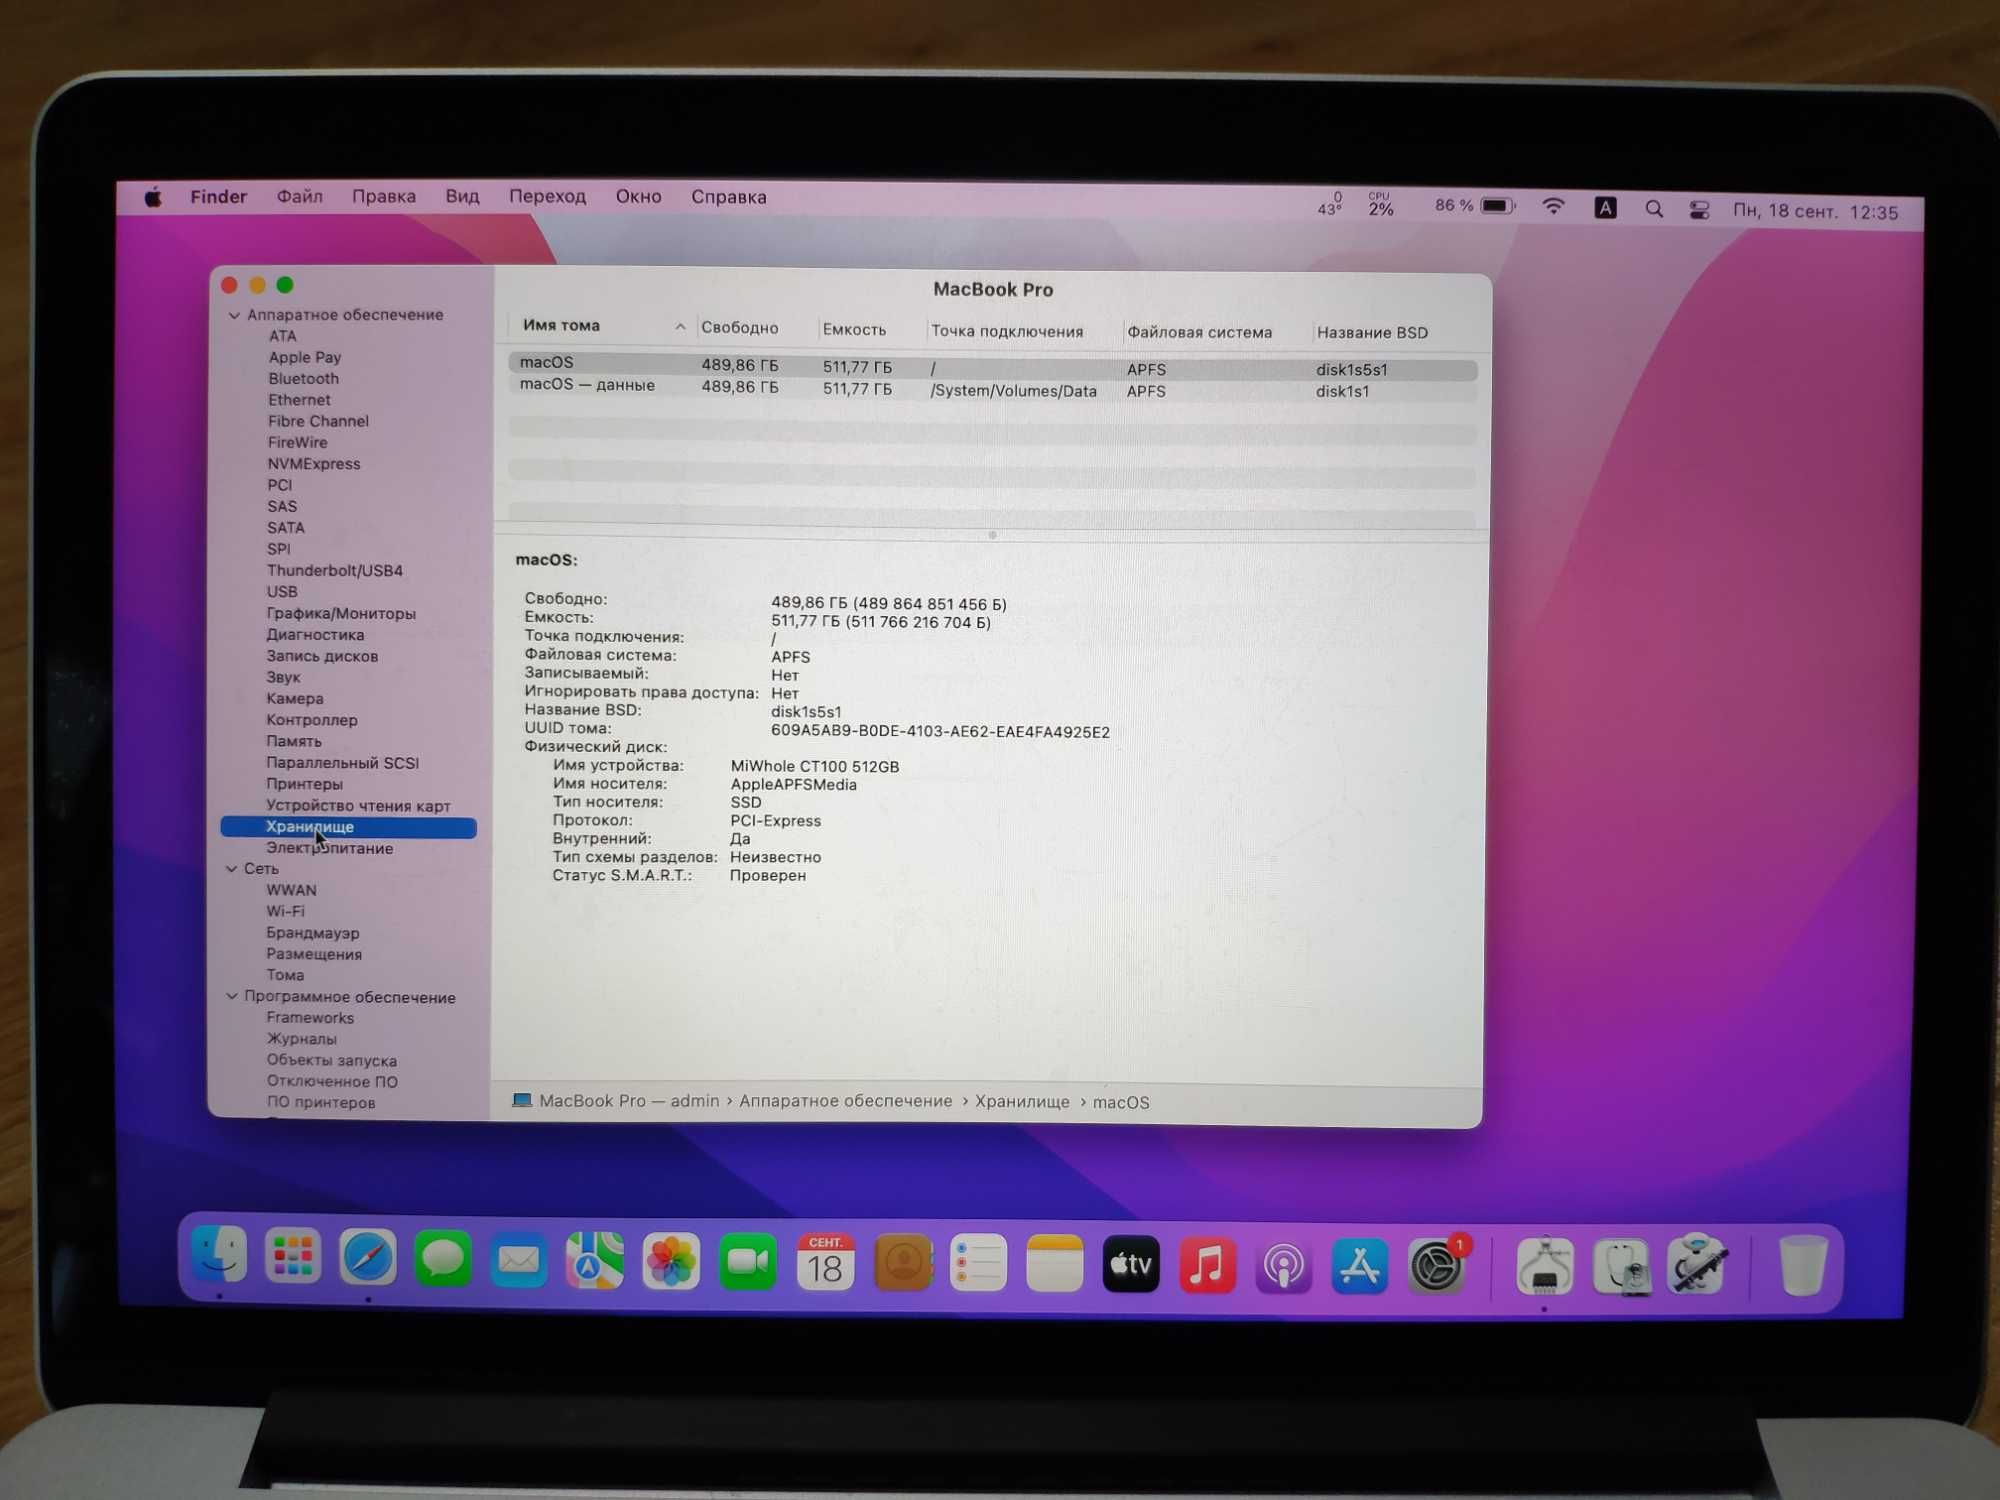Screen dimensions: 2000x1500
Task: Select Хранилище in the sidebar
Action: (x=348, y=827)
